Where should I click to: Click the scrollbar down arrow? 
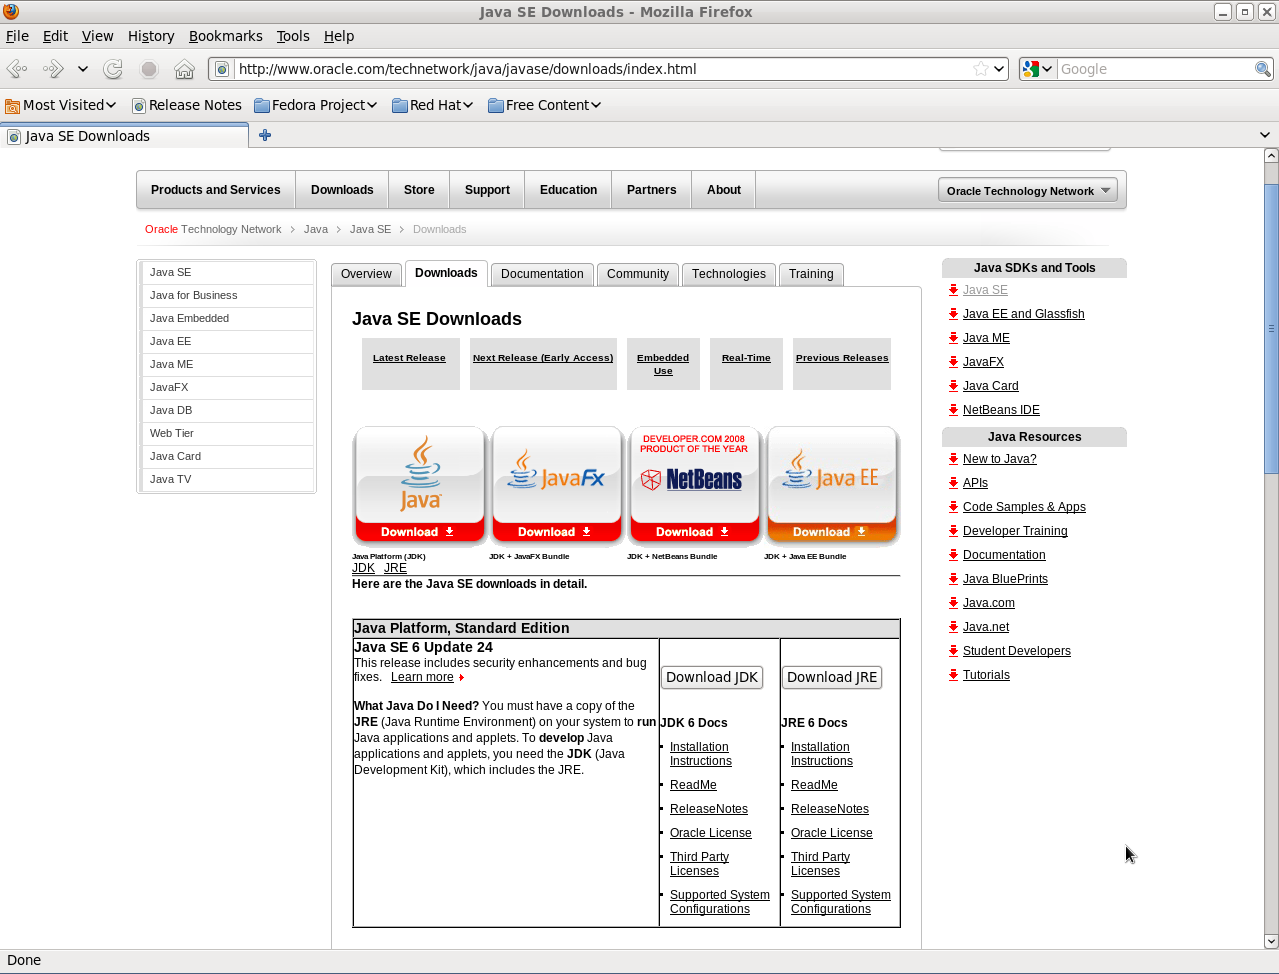[x=1271, y=941]
